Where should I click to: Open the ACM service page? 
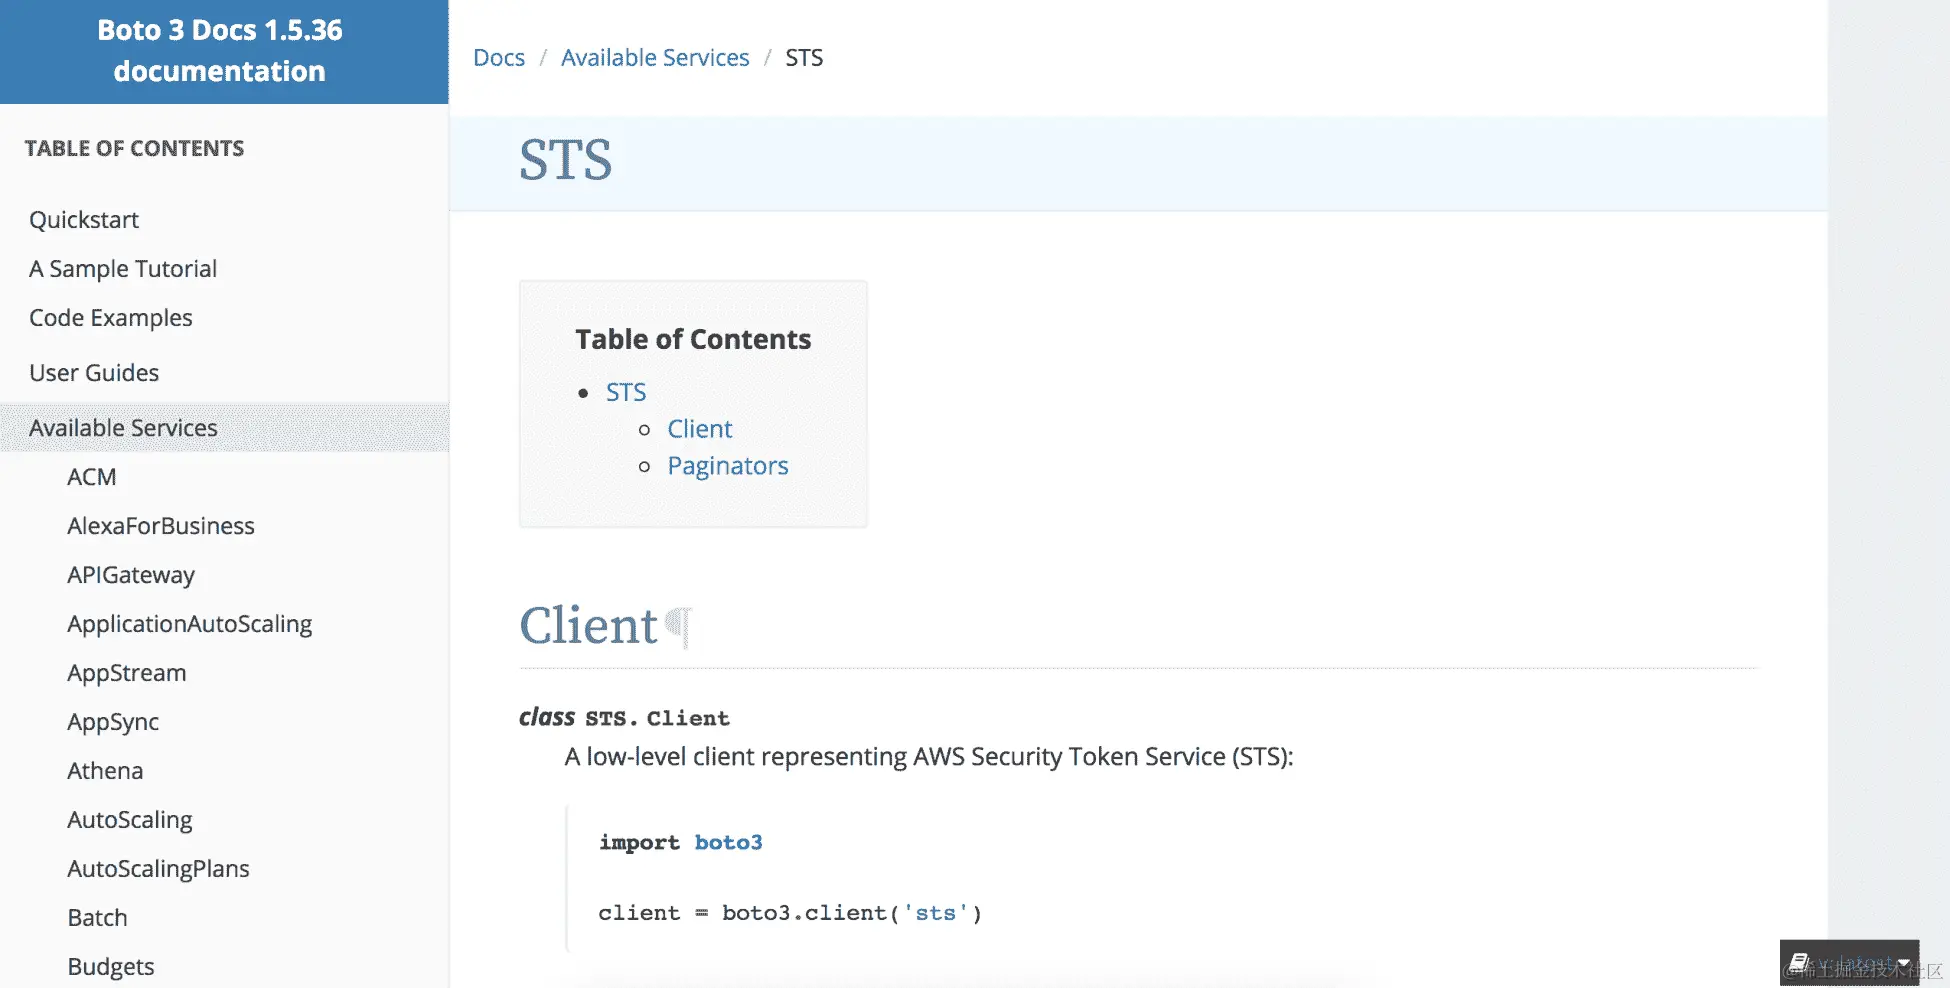tap(92, 477)
